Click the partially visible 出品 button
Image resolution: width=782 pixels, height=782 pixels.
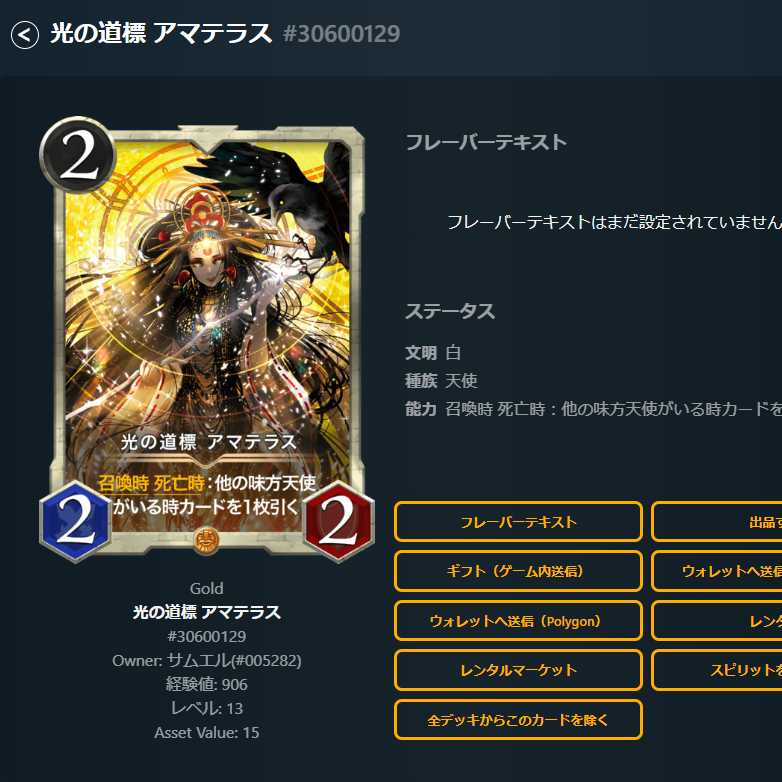pyautogui.click(x=717, y=522)
